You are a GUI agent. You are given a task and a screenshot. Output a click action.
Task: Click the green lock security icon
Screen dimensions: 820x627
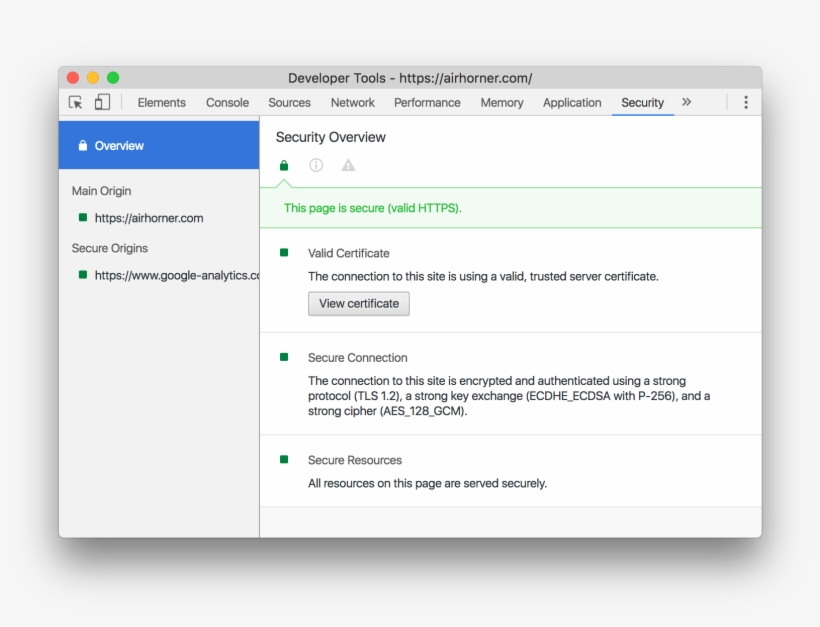click(284, 166)
